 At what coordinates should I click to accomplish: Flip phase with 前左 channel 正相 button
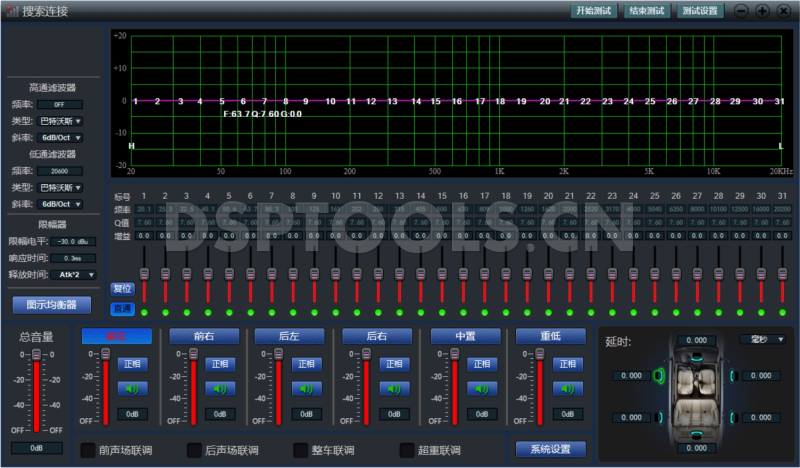pos(133,364)
